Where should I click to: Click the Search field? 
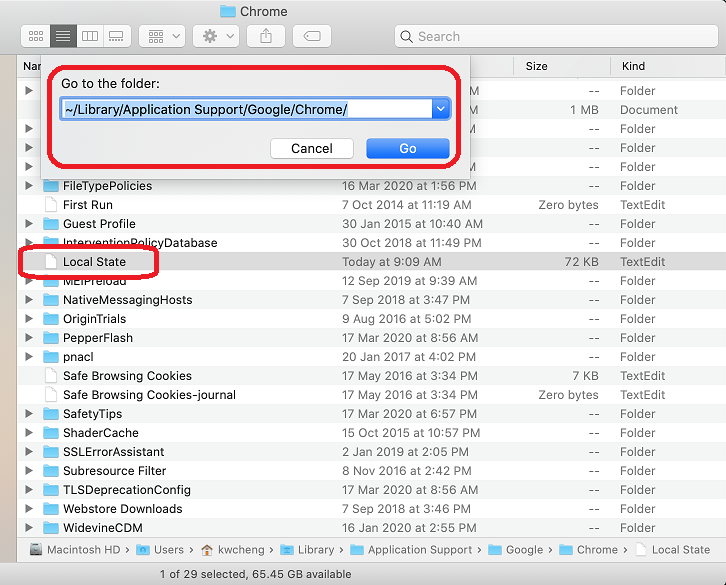[556, 36]
